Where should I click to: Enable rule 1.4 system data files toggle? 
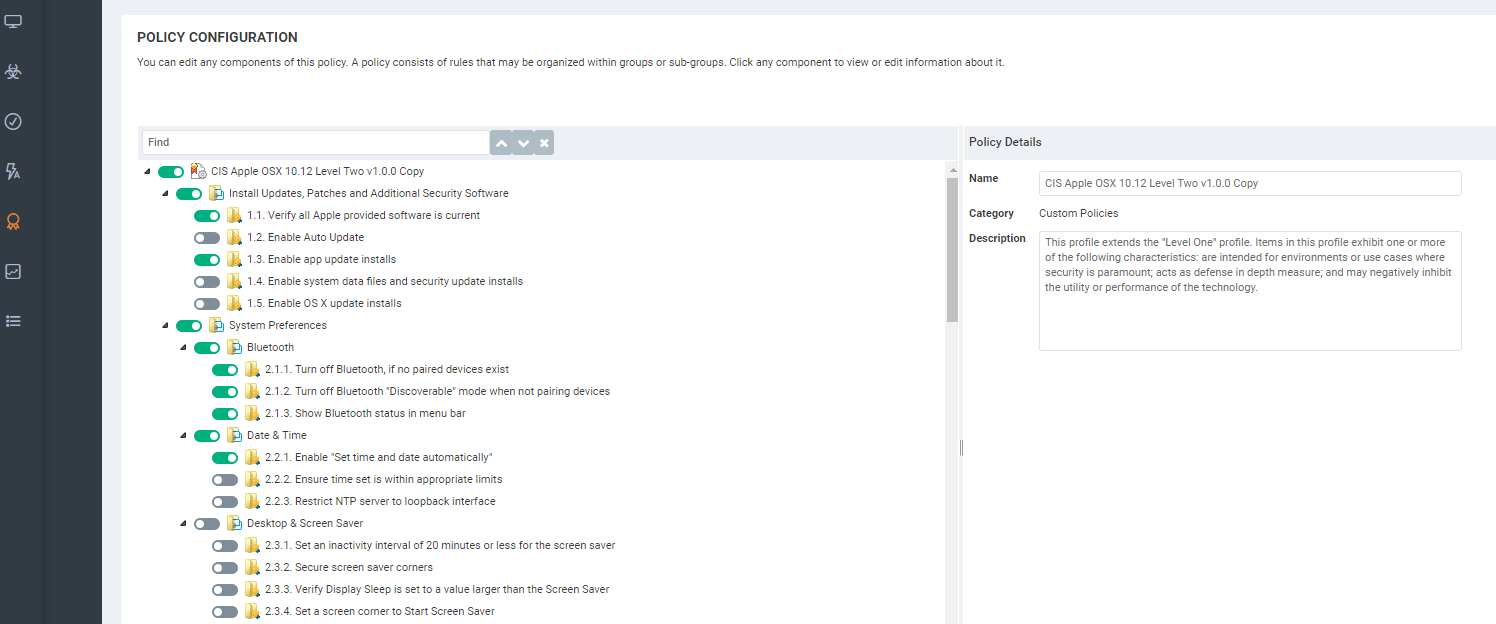point(207,282)
